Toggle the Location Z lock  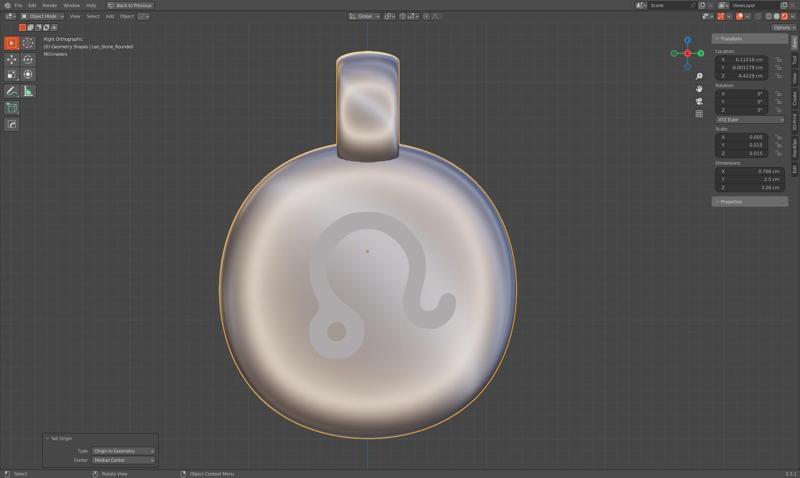[779, 76]
